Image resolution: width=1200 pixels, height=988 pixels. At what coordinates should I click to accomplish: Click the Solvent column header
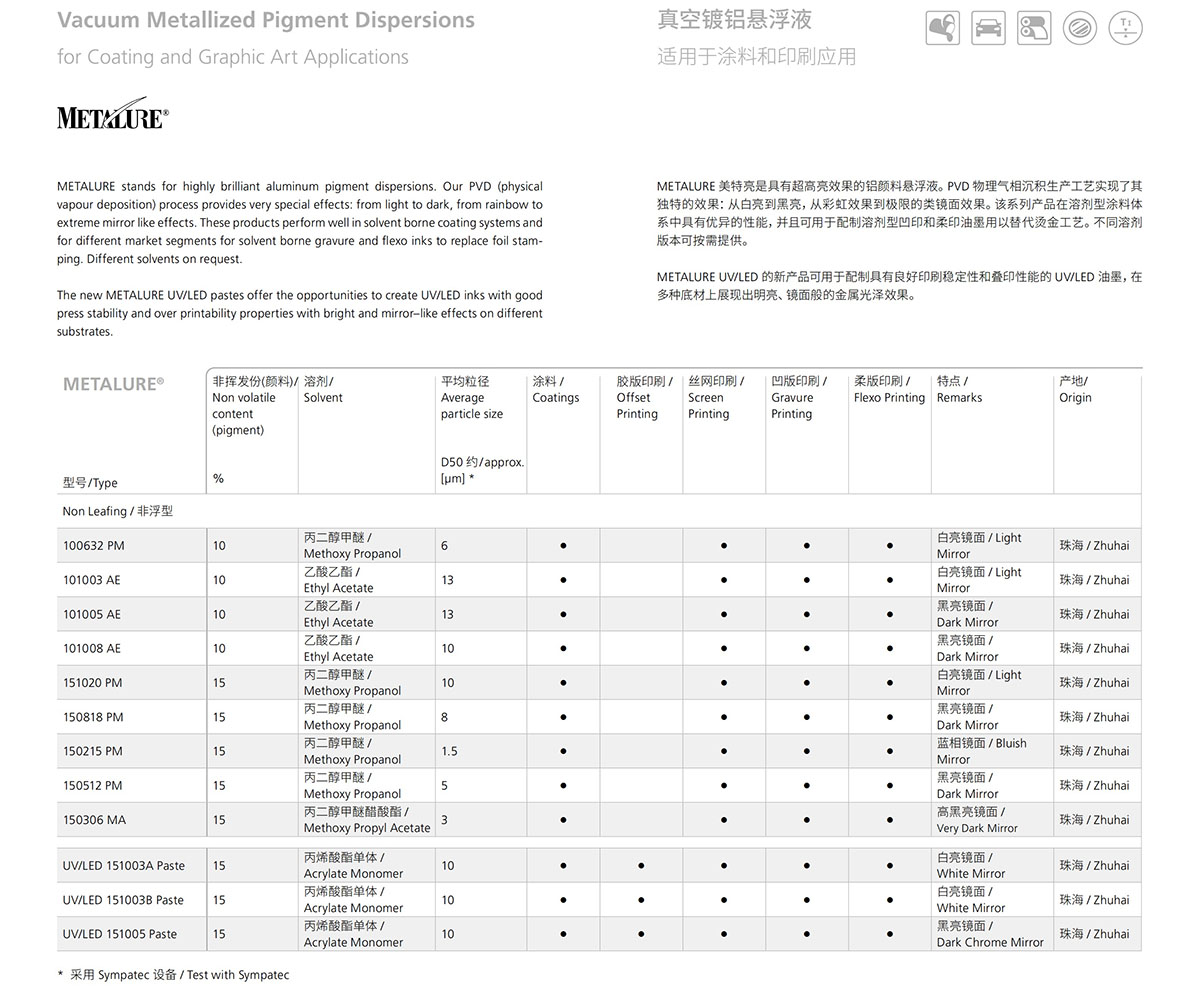(x=322, y=390)
